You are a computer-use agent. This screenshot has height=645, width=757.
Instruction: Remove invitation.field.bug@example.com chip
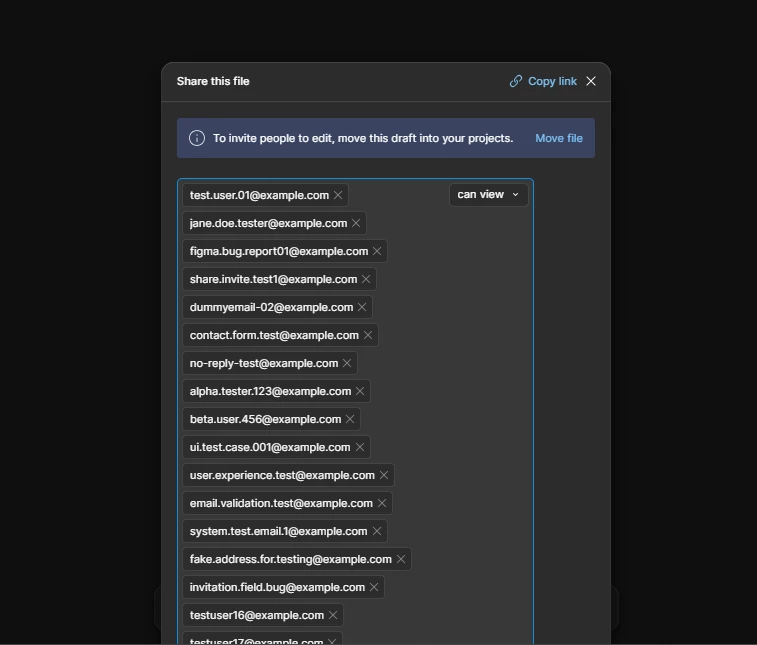[374, 587]
